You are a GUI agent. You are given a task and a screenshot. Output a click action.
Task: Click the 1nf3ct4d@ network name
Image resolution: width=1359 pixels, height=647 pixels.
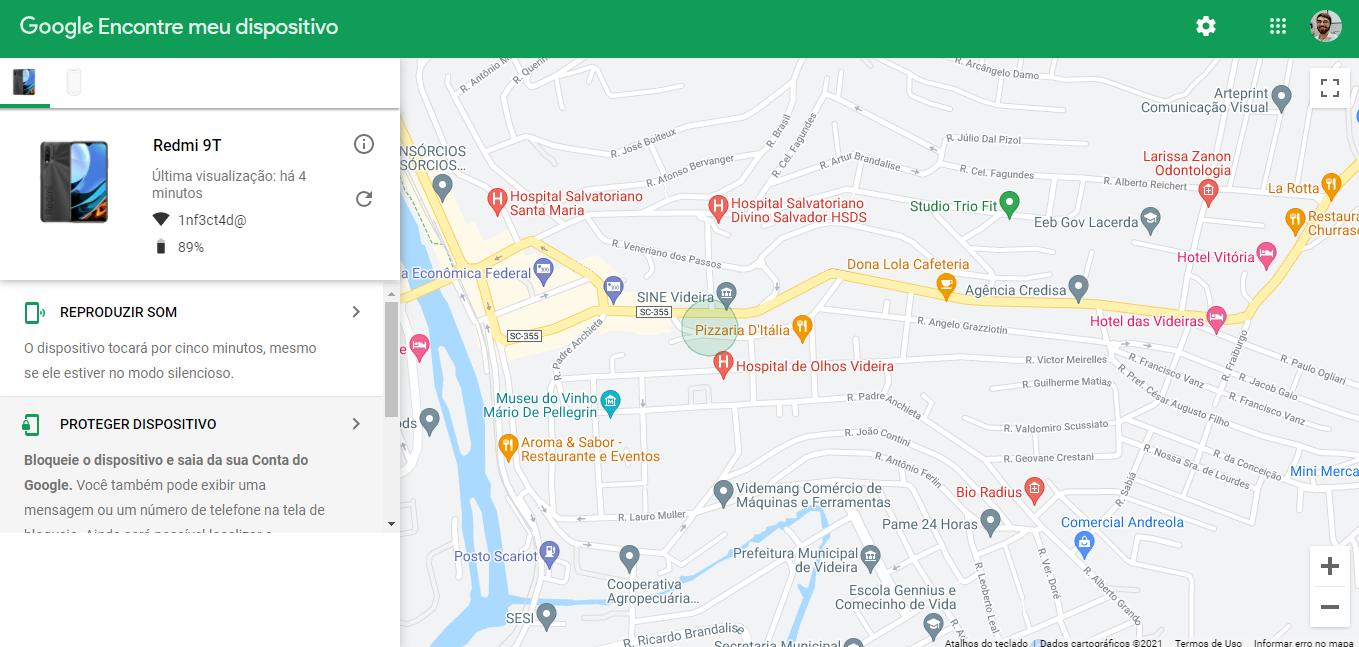[x=212, y=220]
